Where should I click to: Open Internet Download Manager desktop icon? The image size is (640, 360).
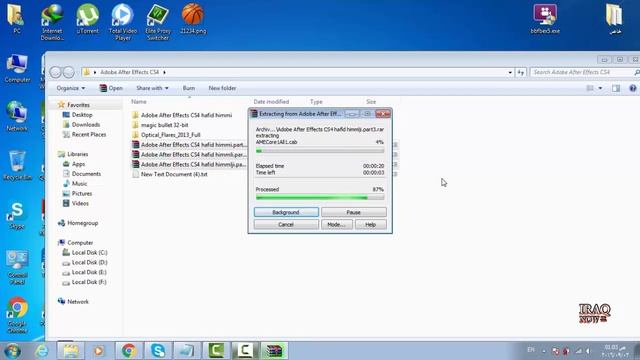(52, 22)
